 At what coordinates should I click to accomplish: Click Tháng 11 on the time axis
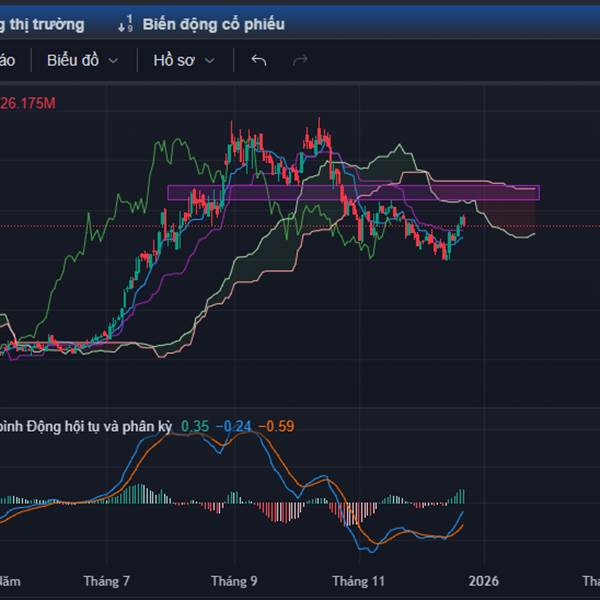click(x=359, y=580)
